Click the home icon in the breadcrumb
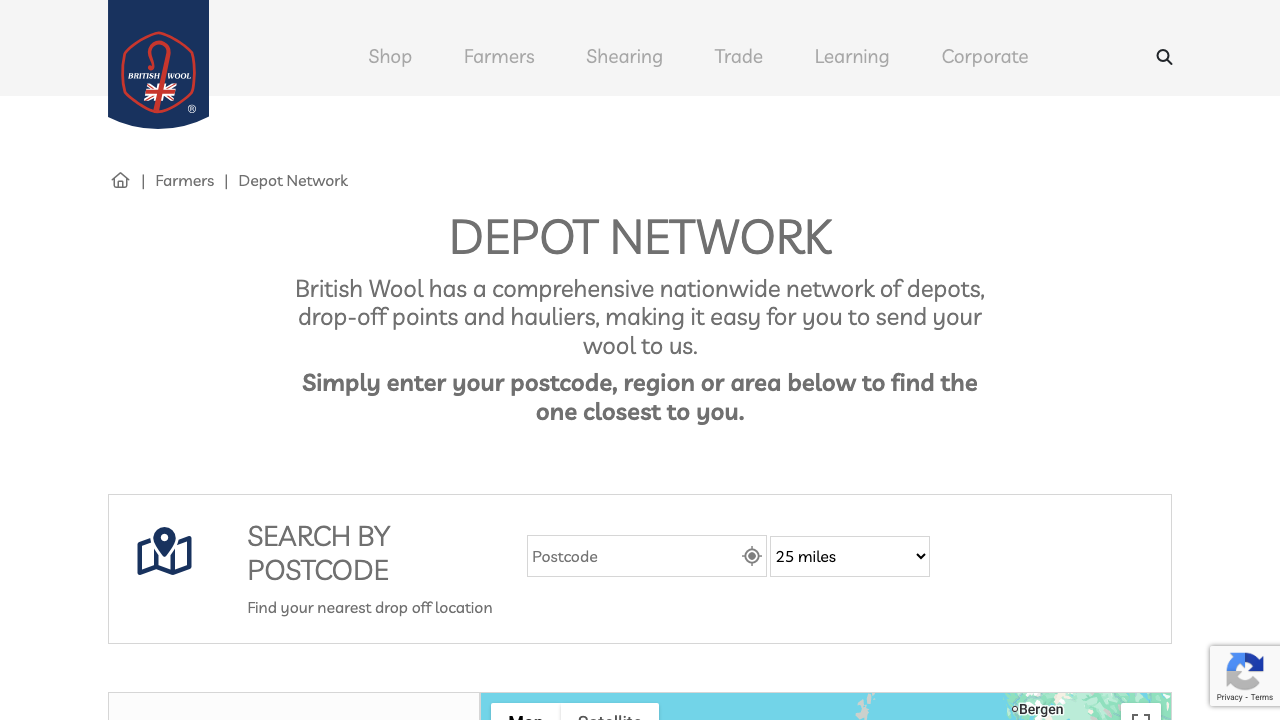Screen dimensions: 1280x720 (120, 180)
